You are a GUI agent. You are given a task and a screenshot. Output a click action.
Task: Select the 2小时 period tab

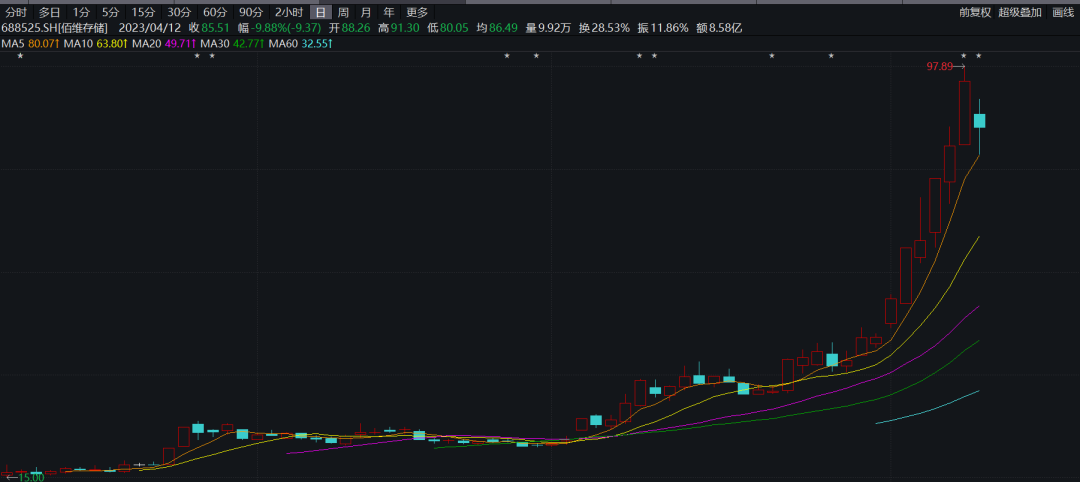[289, 12]
